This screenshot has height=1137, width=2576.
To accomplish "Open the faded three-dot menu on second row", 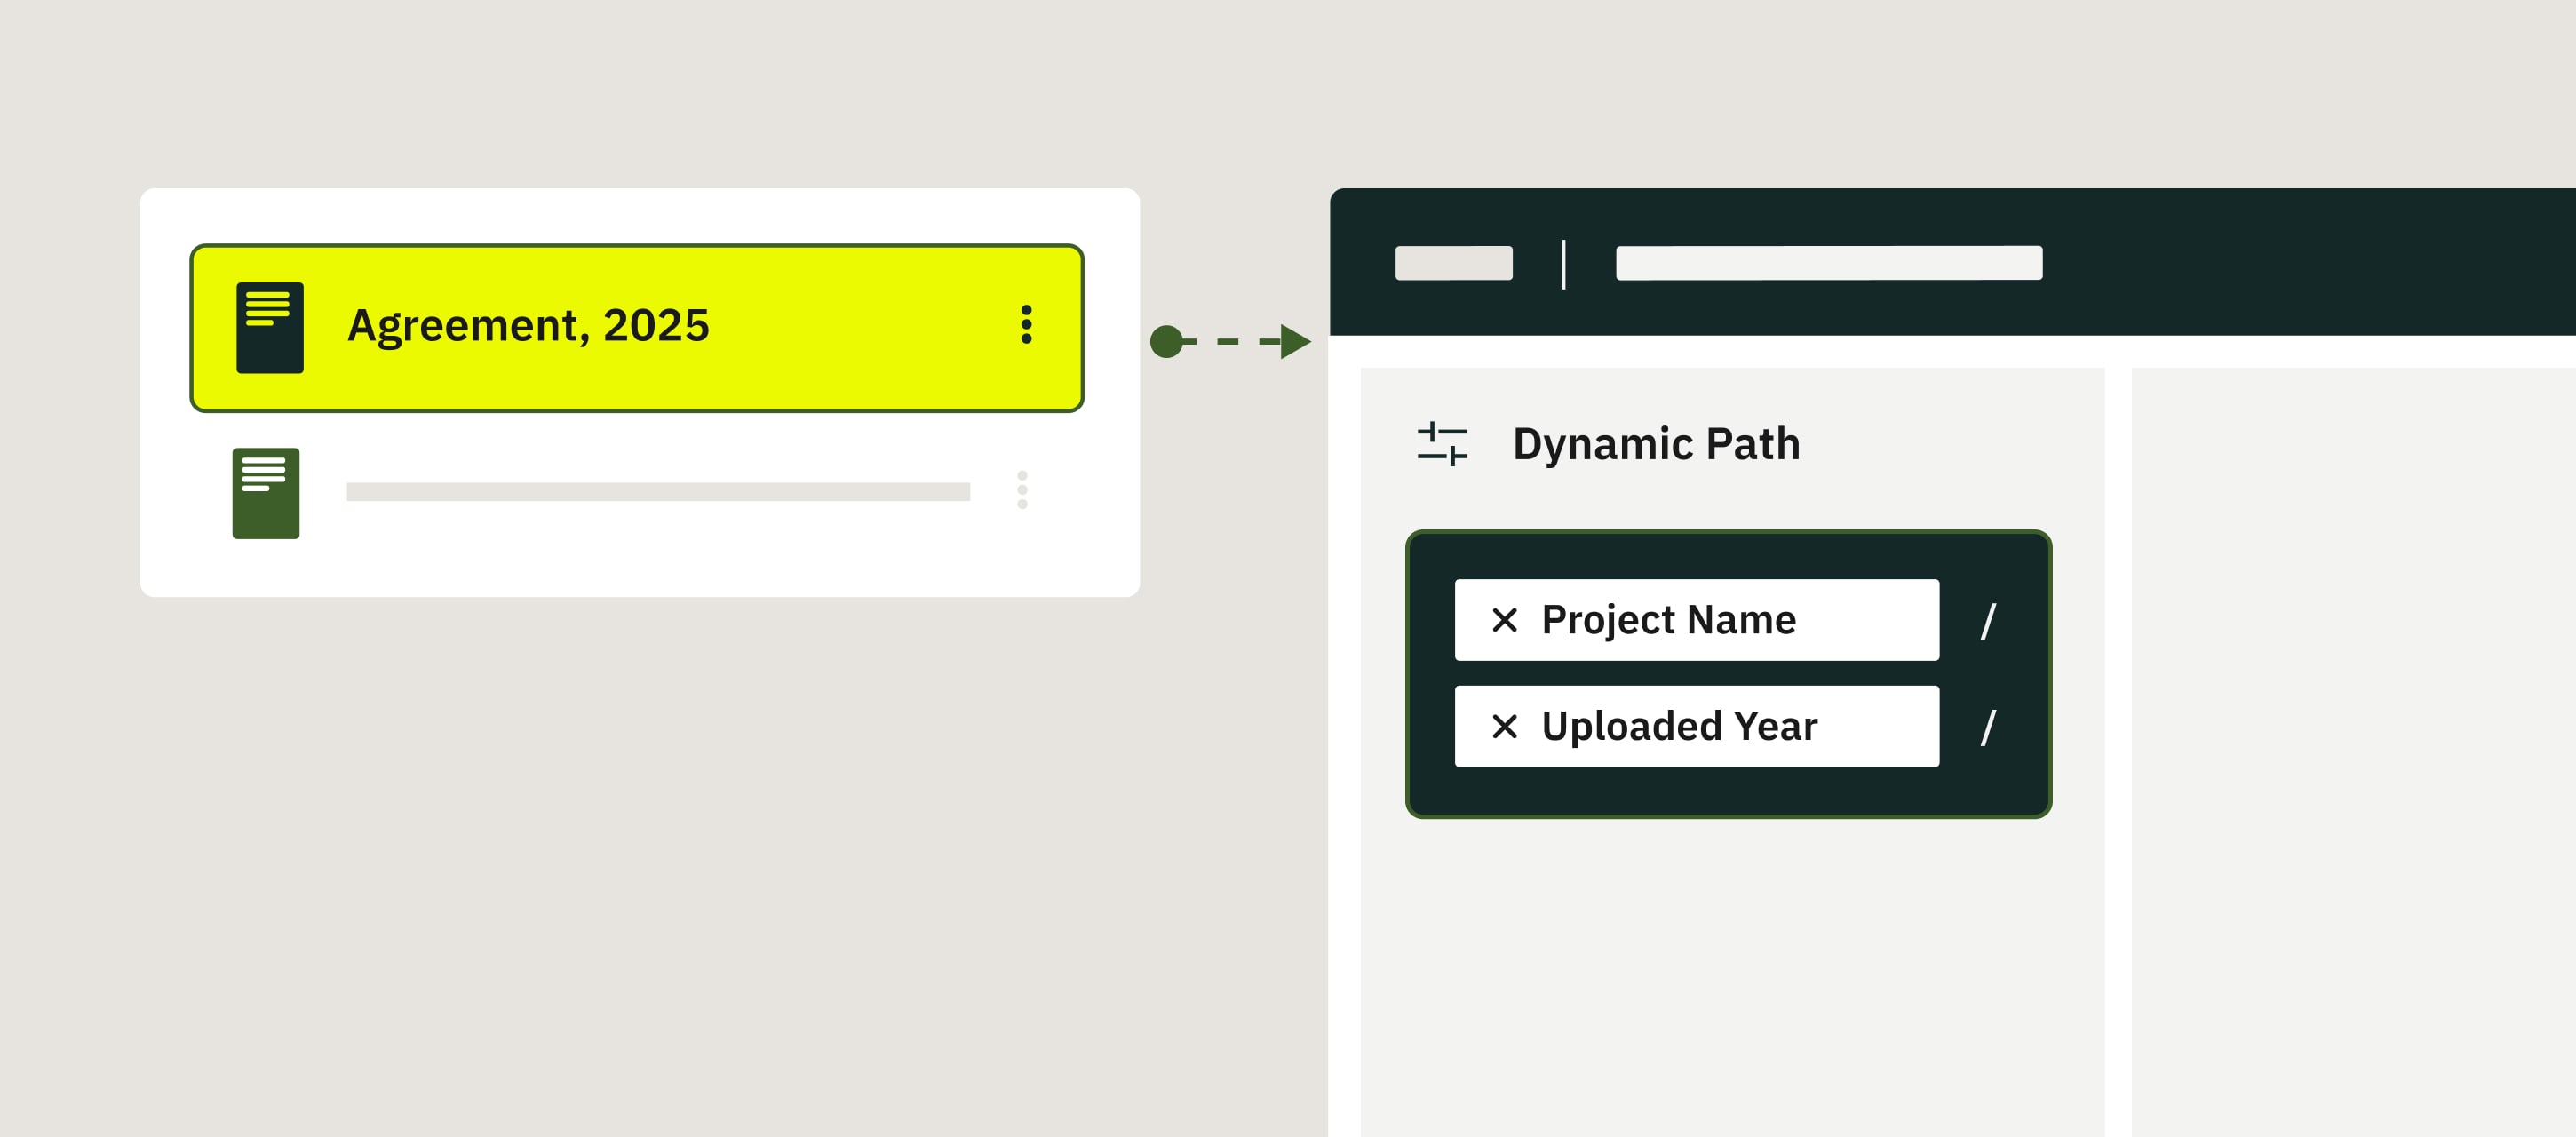I will point(1022,490).
